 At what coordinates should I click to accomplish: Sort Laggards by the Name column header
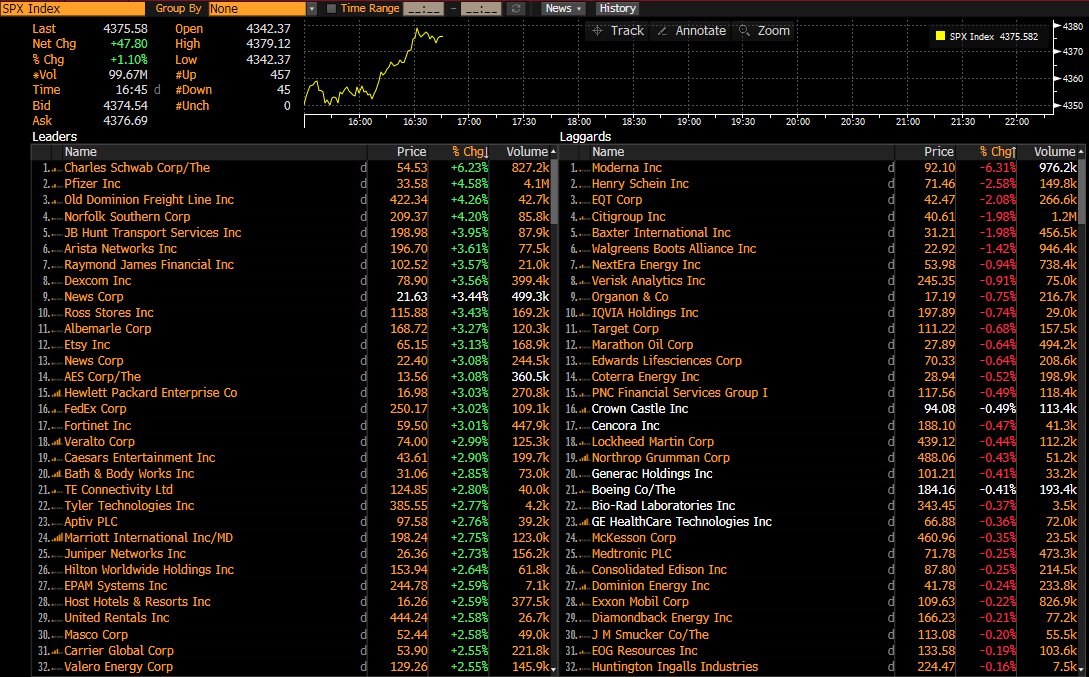tap(608, 152)
